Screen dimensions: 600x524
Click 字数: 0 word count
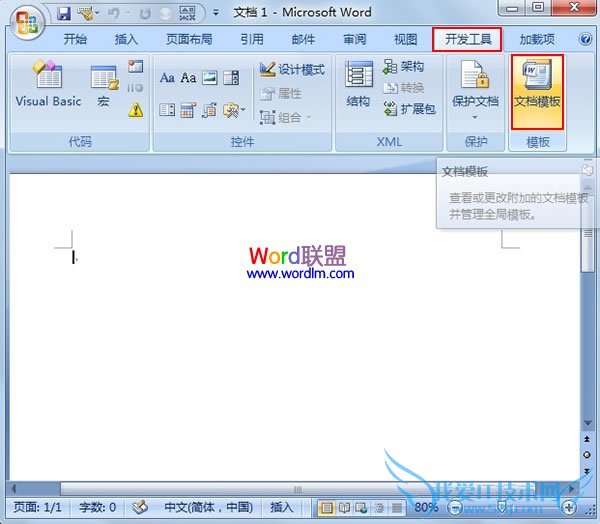[x=97, y=508]
